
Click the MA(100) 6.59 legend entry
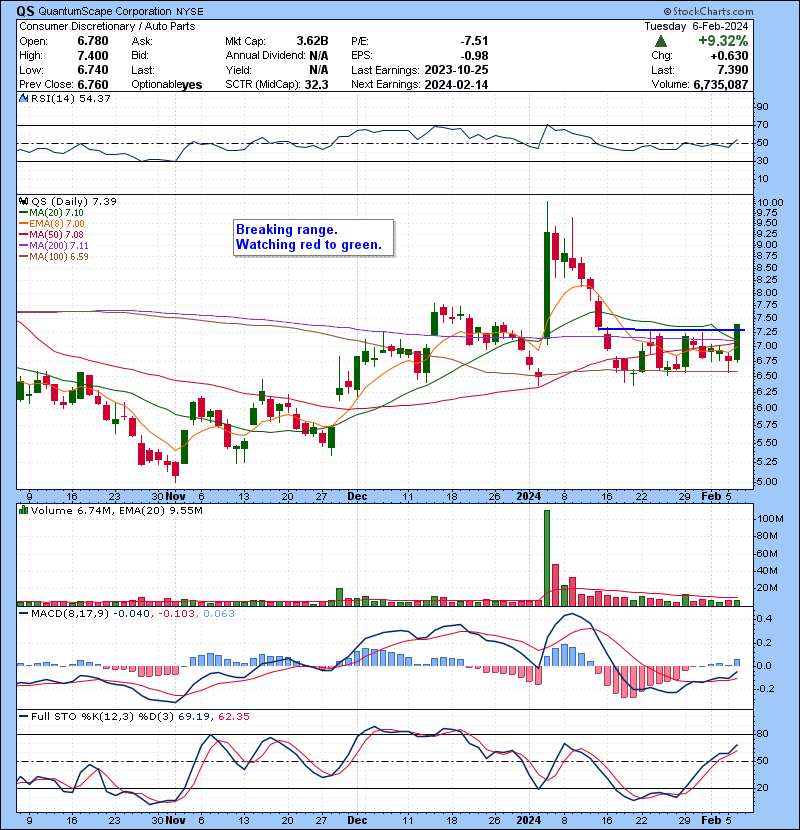pyautogui.click(x=59, y=257)
